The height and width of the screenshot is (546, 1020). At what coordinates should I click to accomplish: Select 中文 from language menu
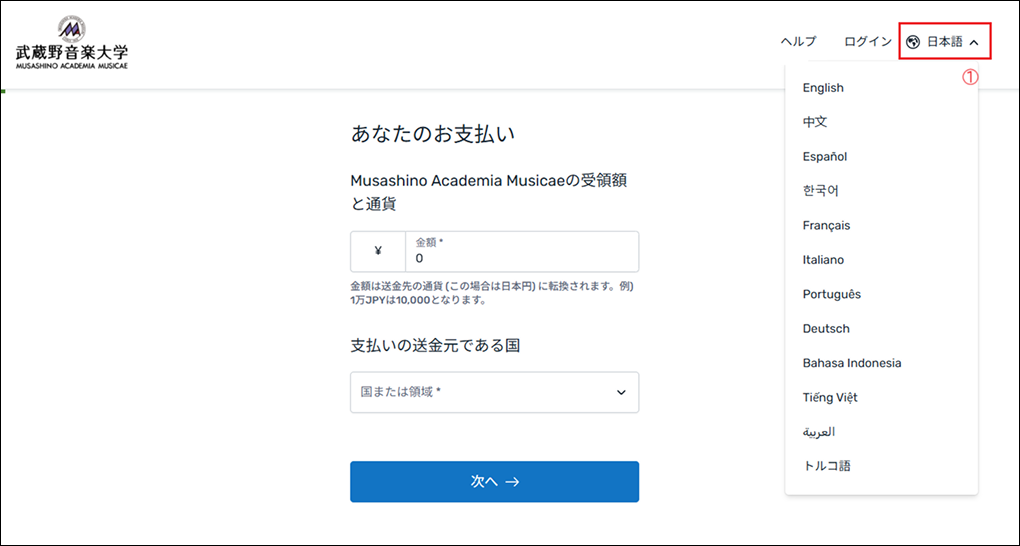click(x=815, y=122)
